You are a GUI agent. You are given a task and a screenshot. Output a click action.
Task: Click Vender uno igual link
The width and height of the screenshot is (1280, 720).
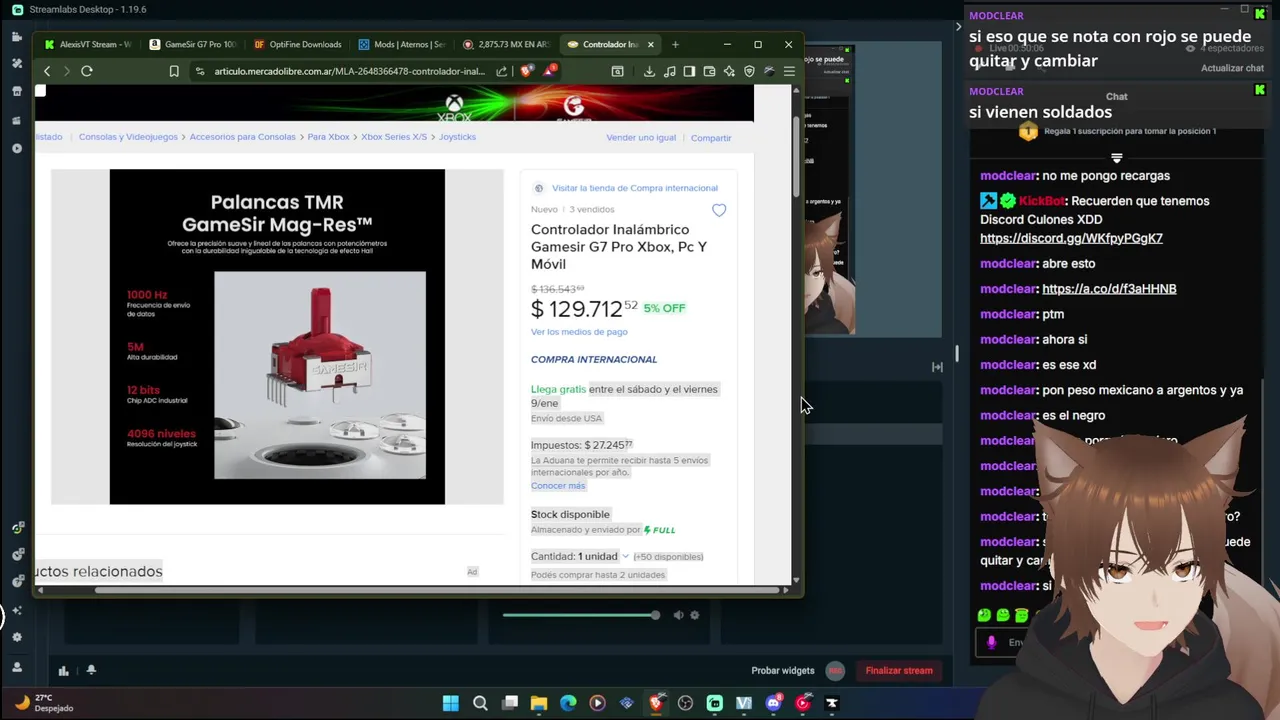point(641,138)
